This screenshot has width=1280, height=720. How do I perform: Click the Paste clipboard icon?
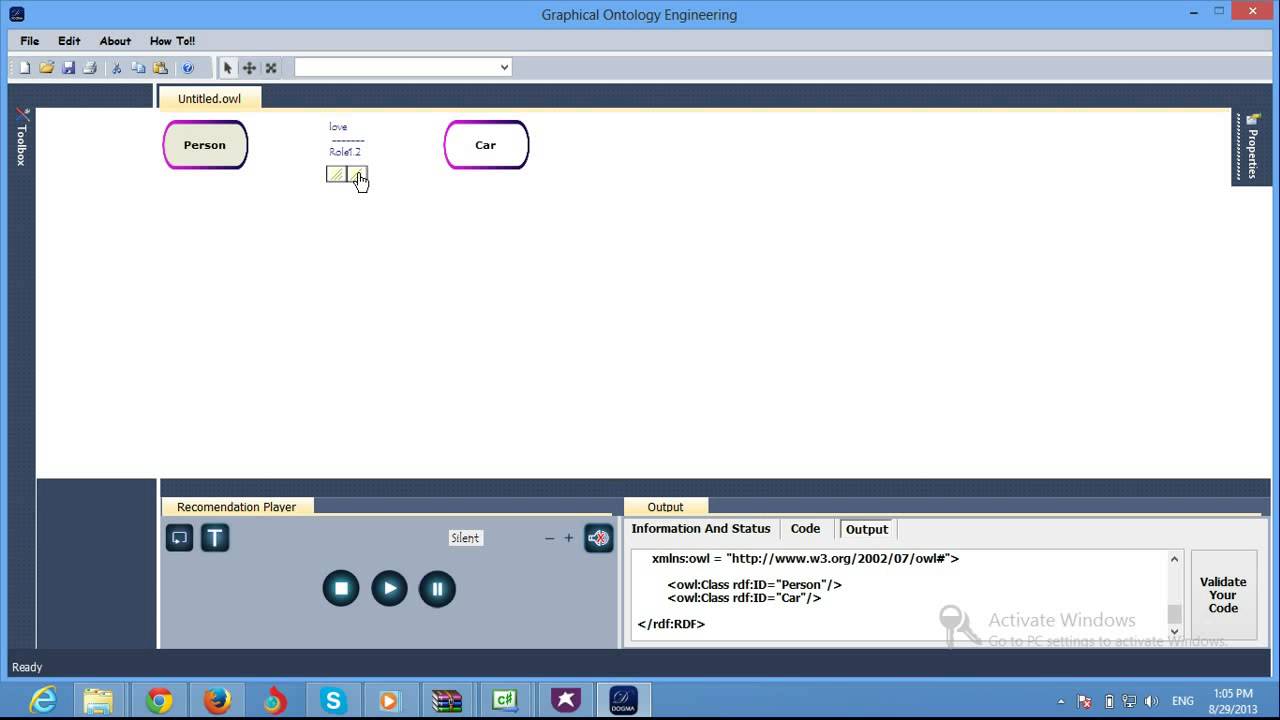(160, 68)
